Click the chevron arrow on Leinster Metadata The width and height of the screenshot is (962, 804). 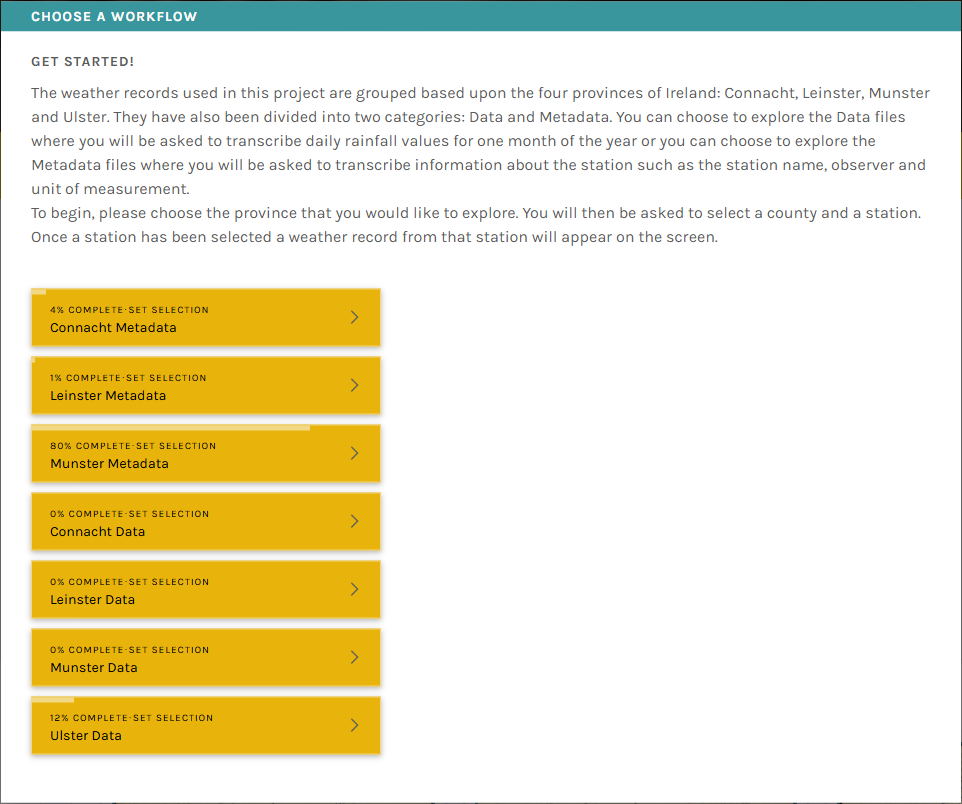tap(354, 385)
